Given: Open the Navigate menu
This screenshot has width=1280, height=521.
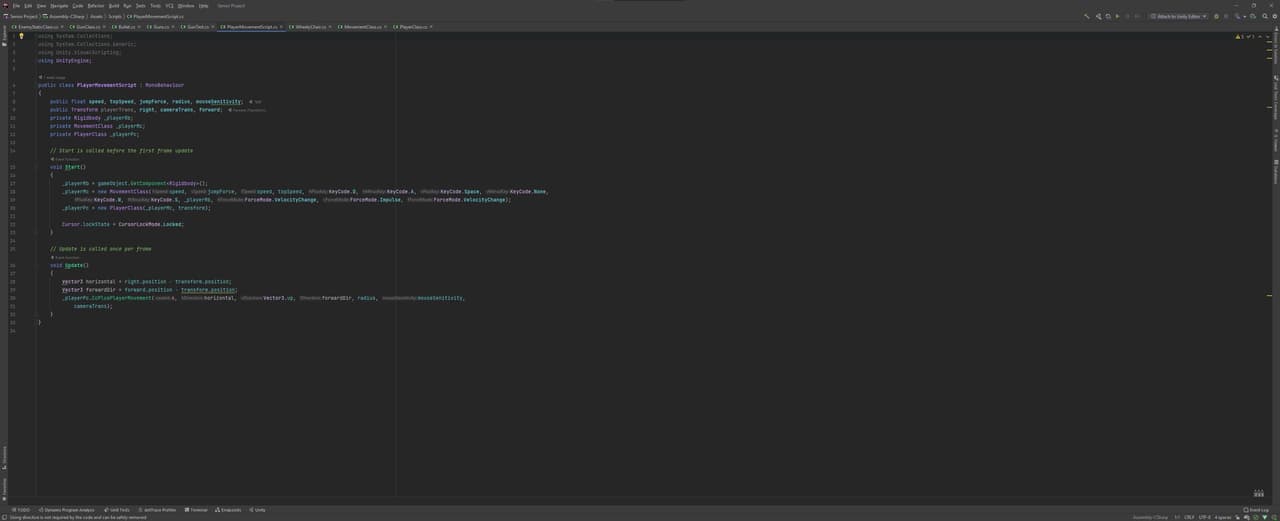Looking at the screenshot, I should (59, 5).
